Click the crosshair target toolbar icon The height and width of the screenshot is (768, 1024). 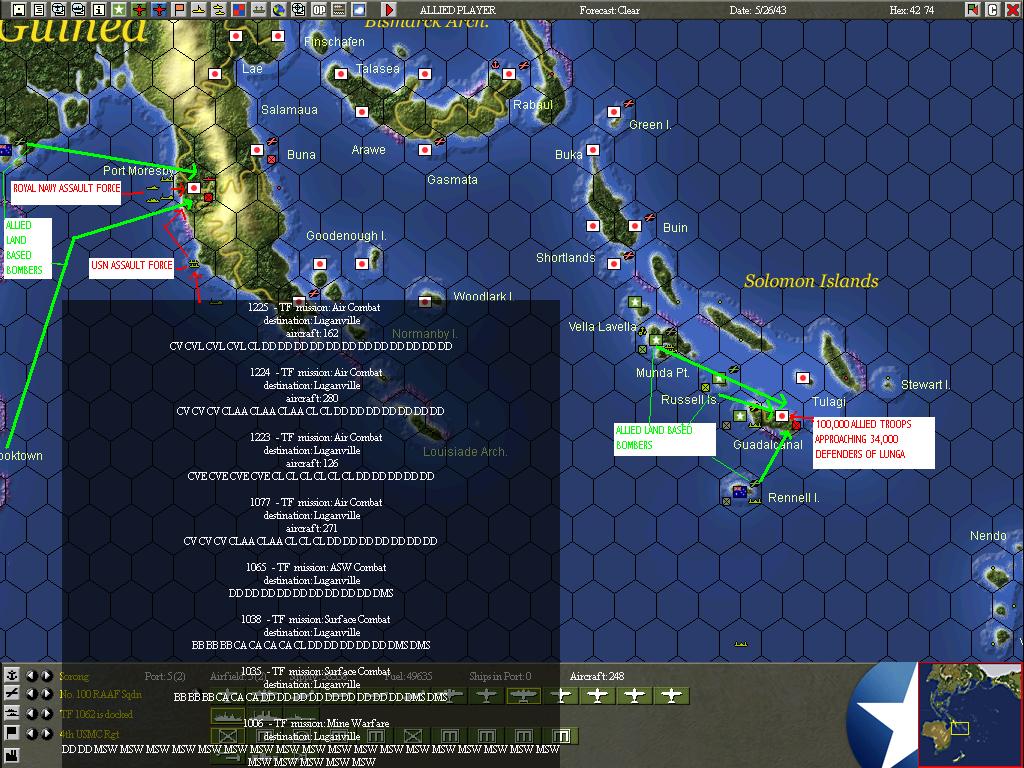tap(298, 10)
